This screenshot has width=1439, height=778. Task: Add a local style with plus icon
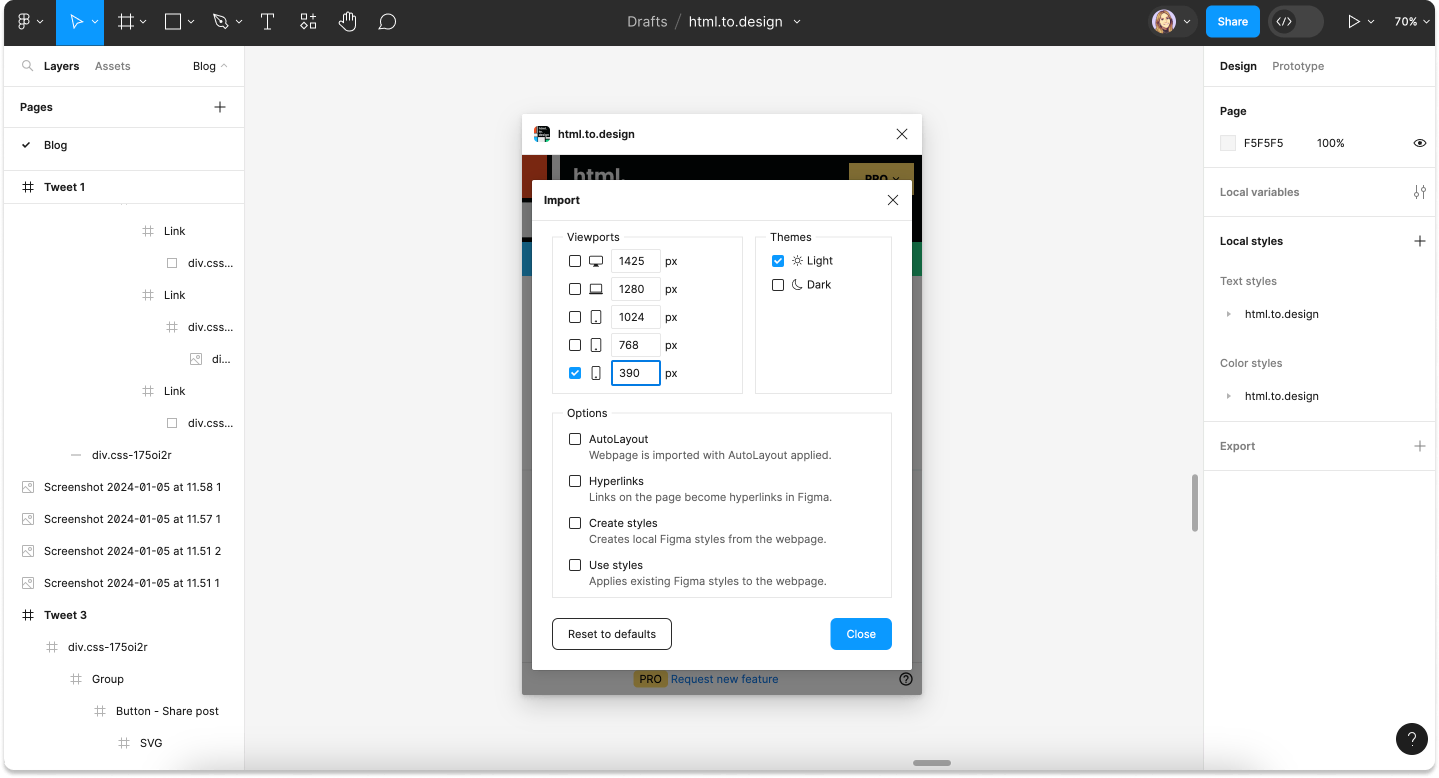pyautogui.click(x=1419, y=241)
